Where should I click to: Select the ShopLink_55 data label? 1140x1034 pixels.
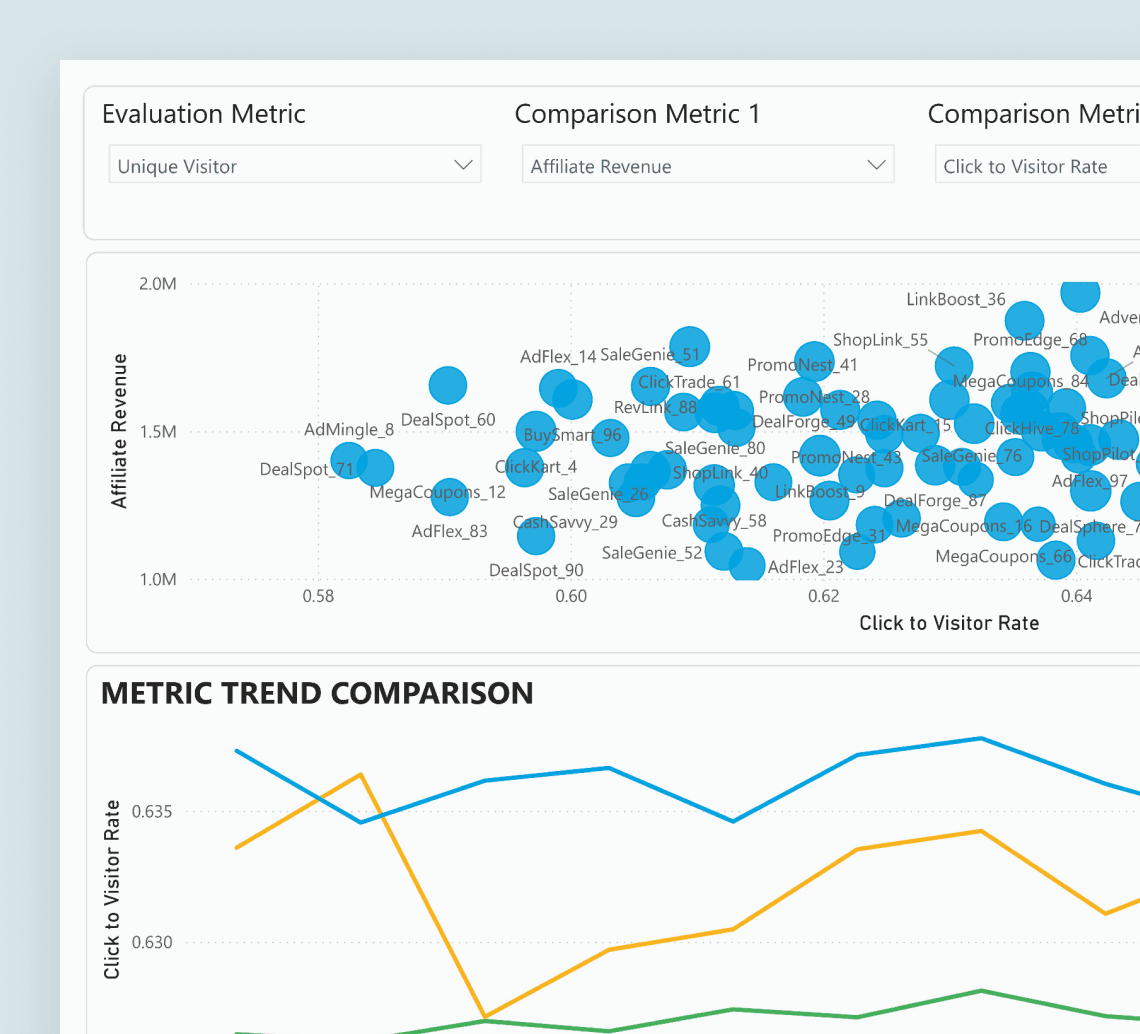click(880, 340)
